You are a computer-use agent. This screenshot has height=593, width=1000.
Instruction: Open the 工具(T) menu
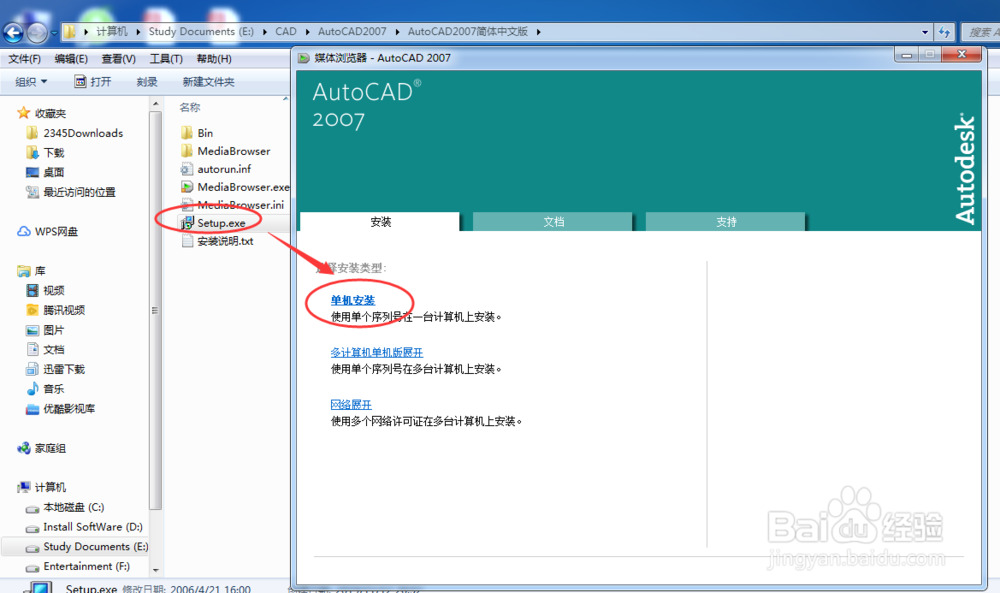[x=166, y=59]
